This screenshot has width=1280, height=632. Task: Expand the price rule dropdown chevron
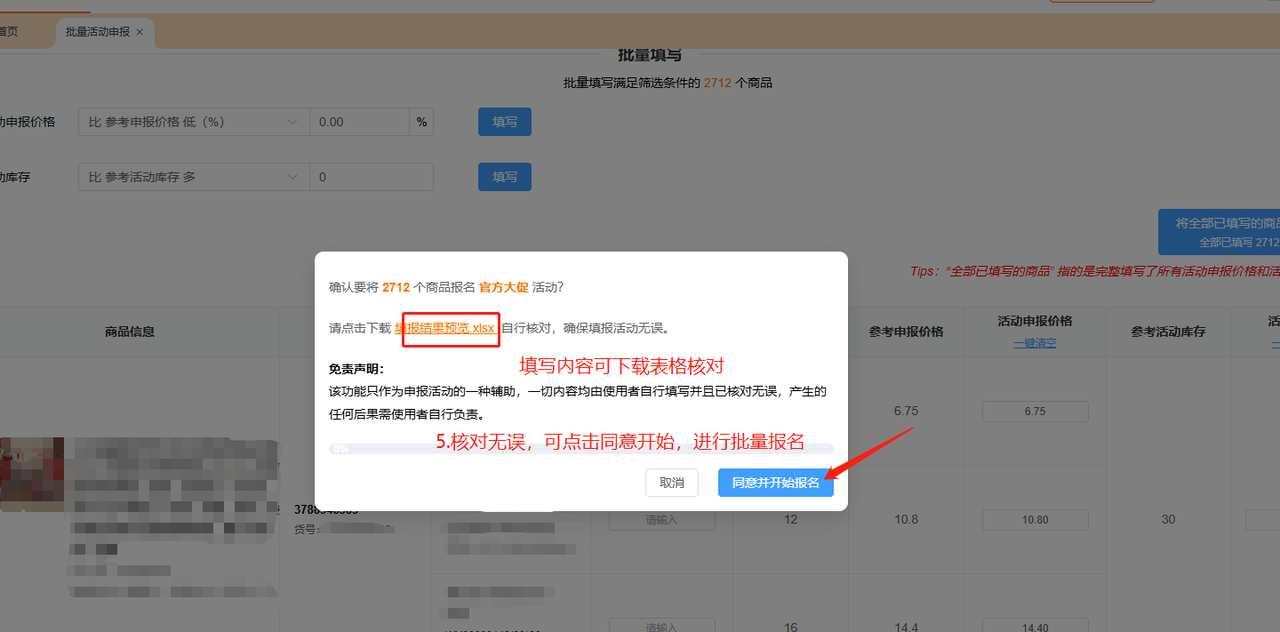(293, 121)
